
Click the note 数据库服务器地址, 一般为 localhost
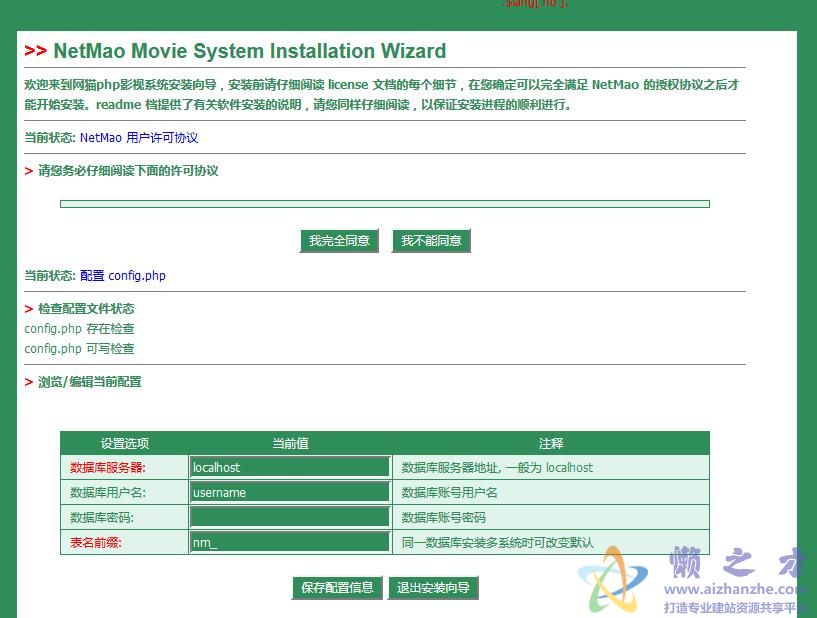click(497, 467)
